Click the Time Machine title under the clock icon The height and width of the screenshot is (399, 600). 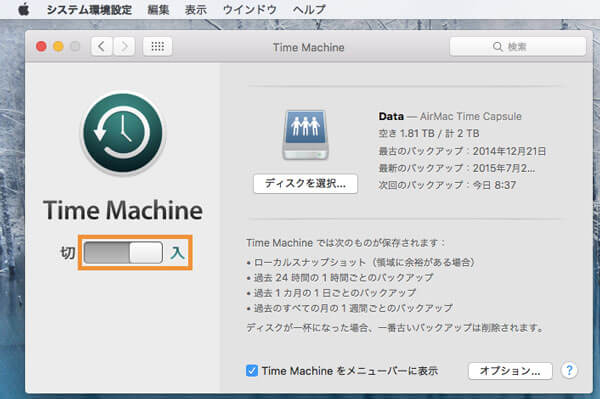123,210
